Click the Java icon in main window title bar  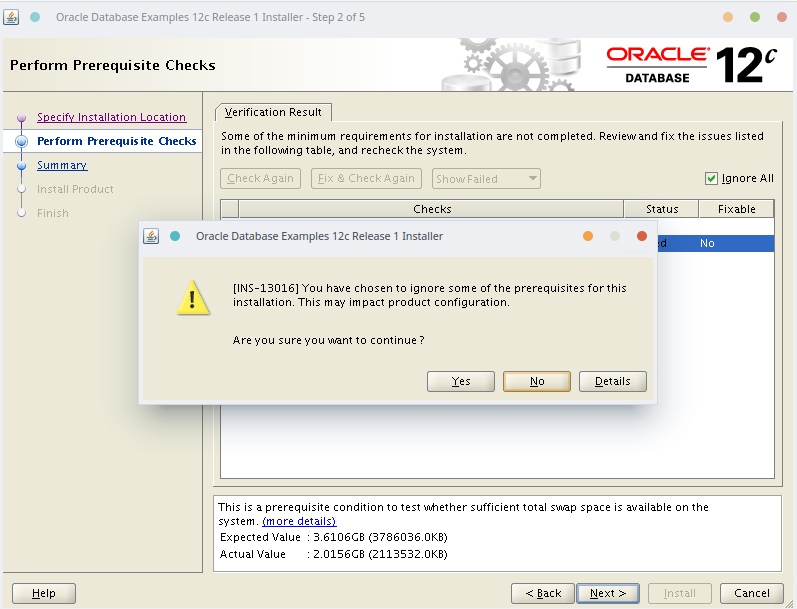coord(11,17)
